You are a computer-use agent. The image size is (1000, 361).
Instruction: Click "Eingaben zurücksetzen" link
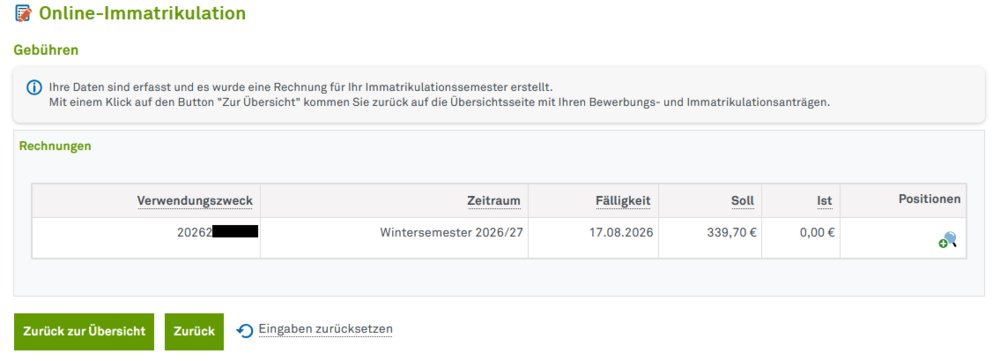point(325,329)
